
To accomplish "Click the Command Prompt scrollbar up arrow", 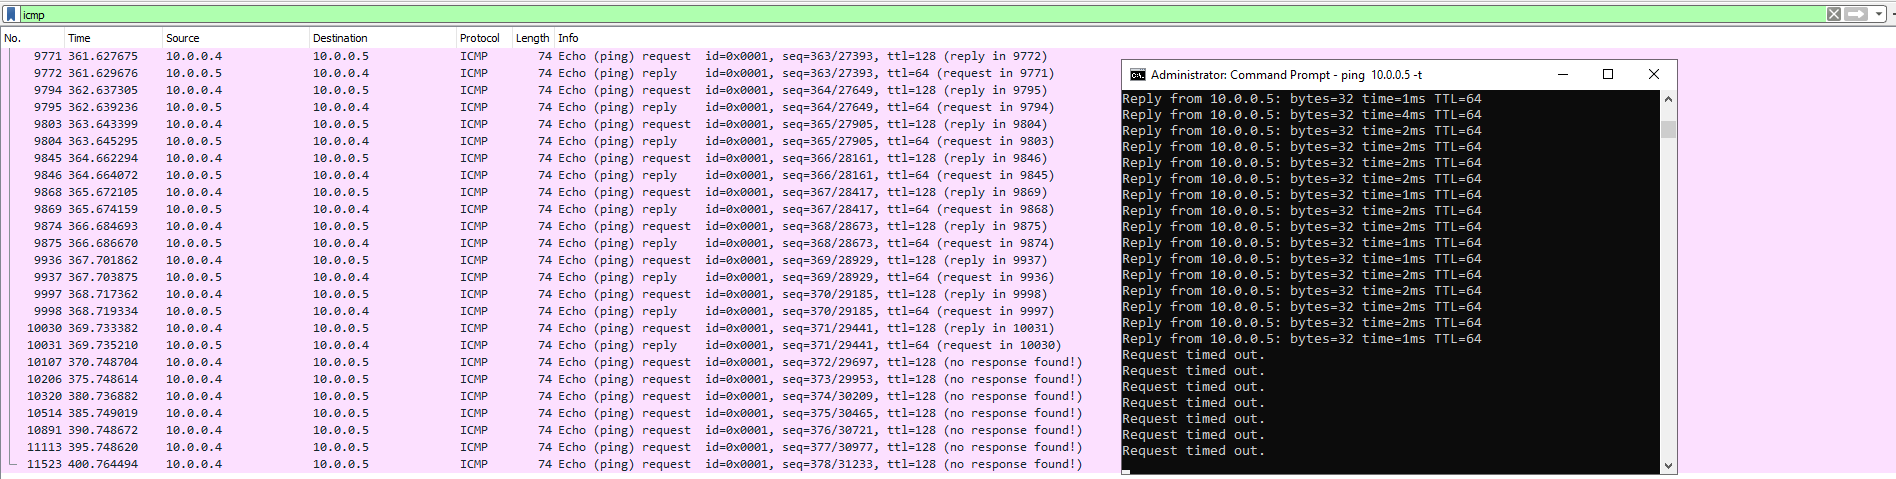I will 1667,98.
